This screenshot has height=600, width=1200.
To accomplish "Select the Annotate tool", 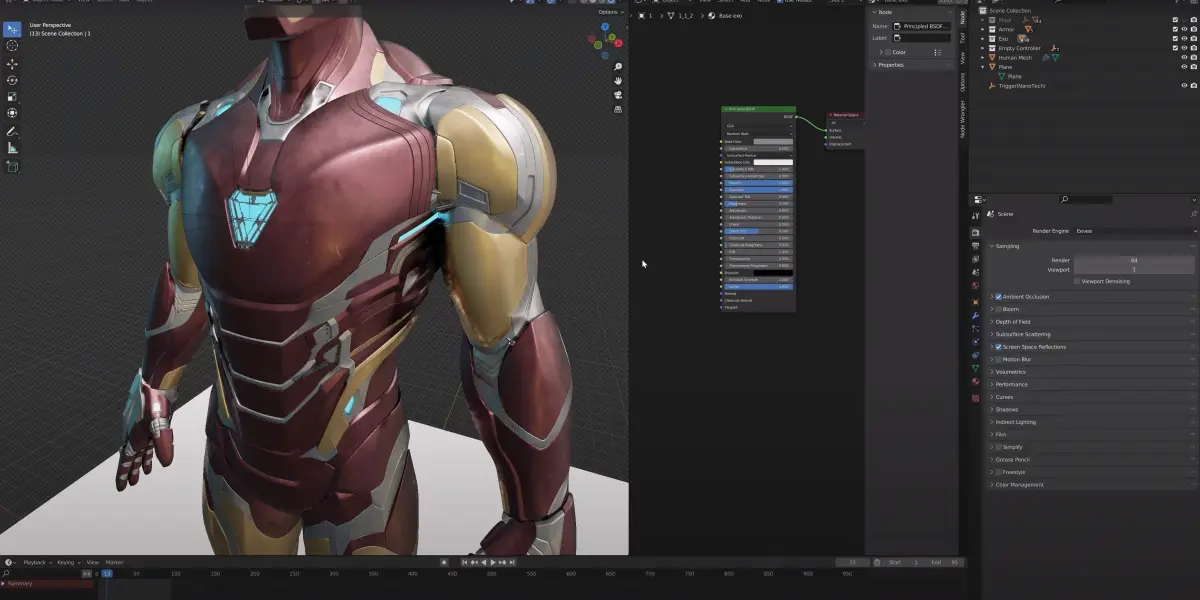I will point(12,131).
